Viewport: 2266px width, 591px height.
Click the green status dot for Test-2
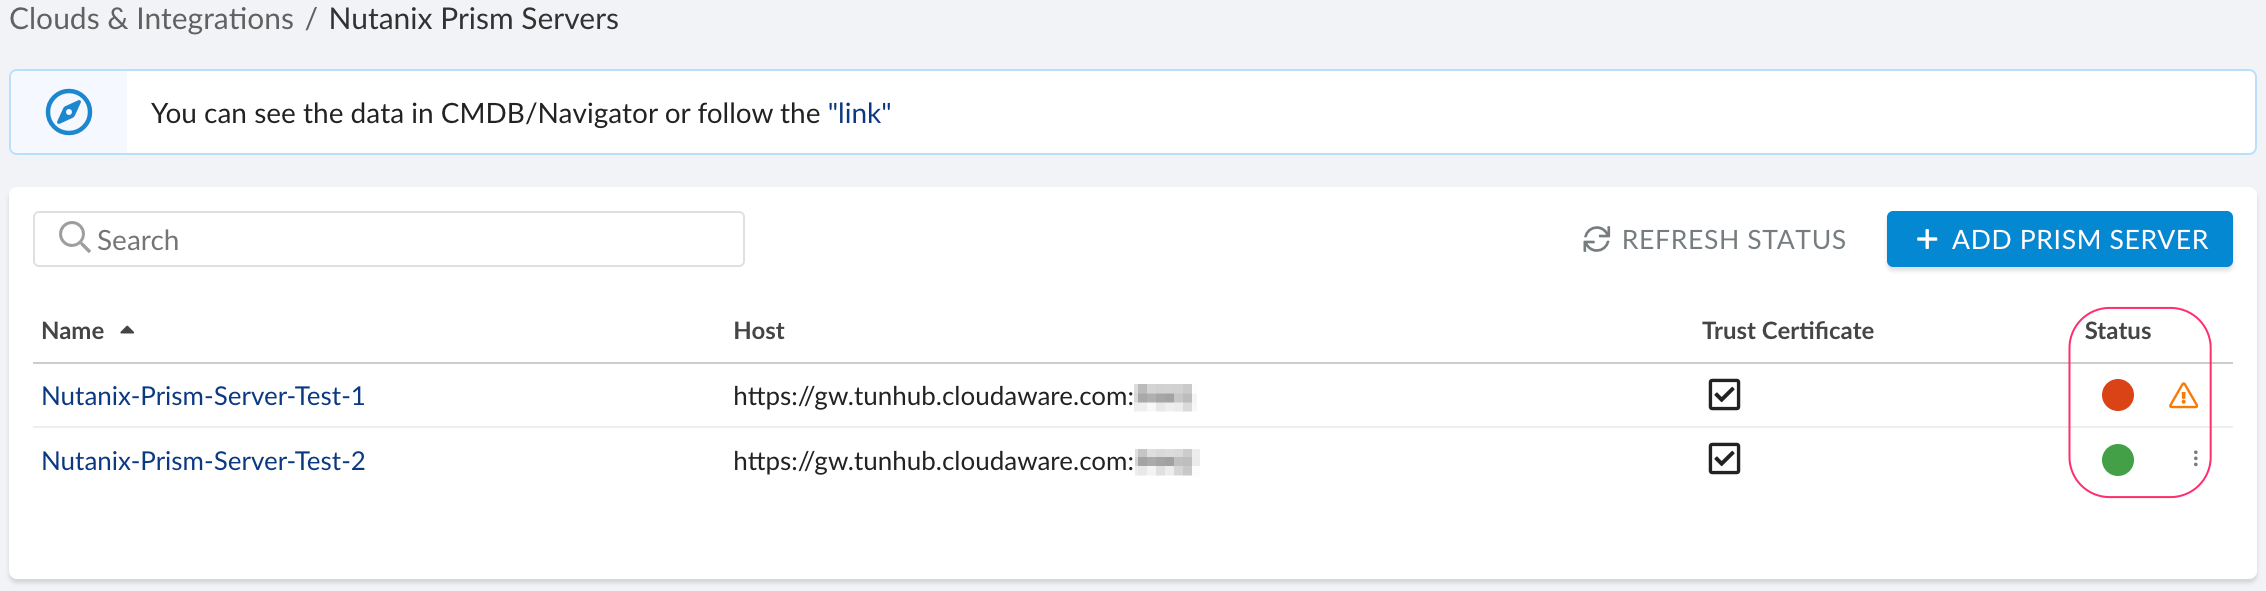(2117, 459)
